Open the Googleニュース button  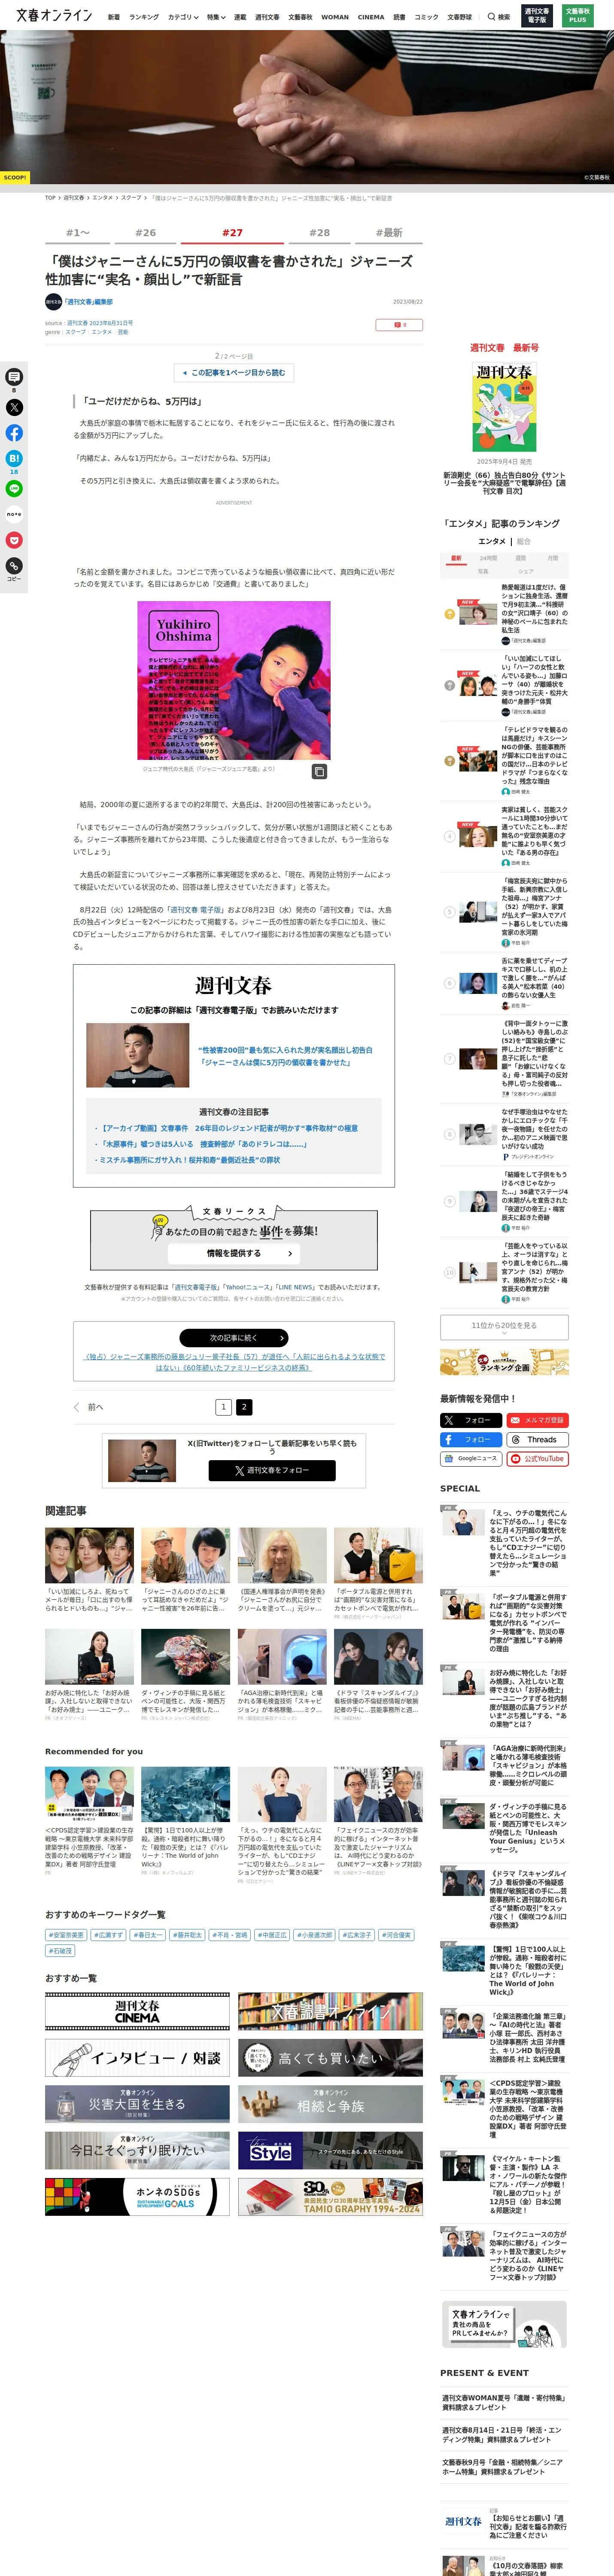pyautogui.click(x=470, y=1458)
